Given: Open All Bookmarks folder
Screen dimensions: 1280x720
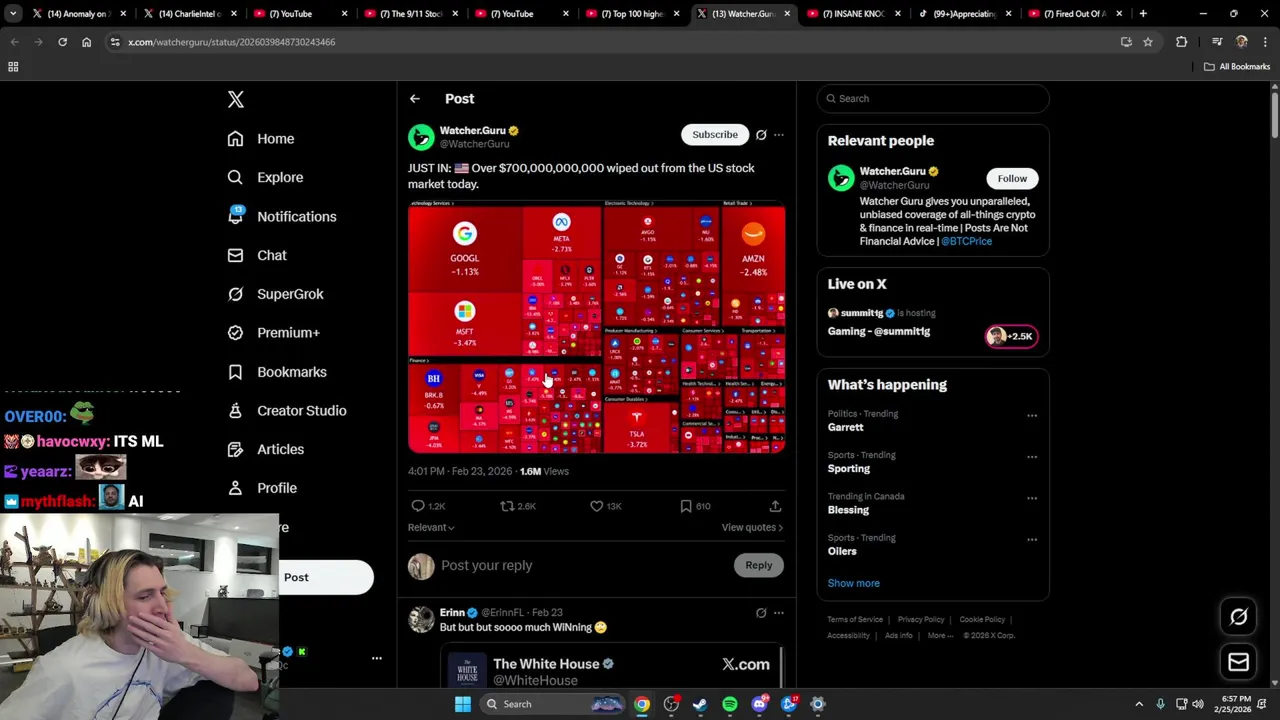Looking at the screenshot, I should click(x=1237, y=67).
